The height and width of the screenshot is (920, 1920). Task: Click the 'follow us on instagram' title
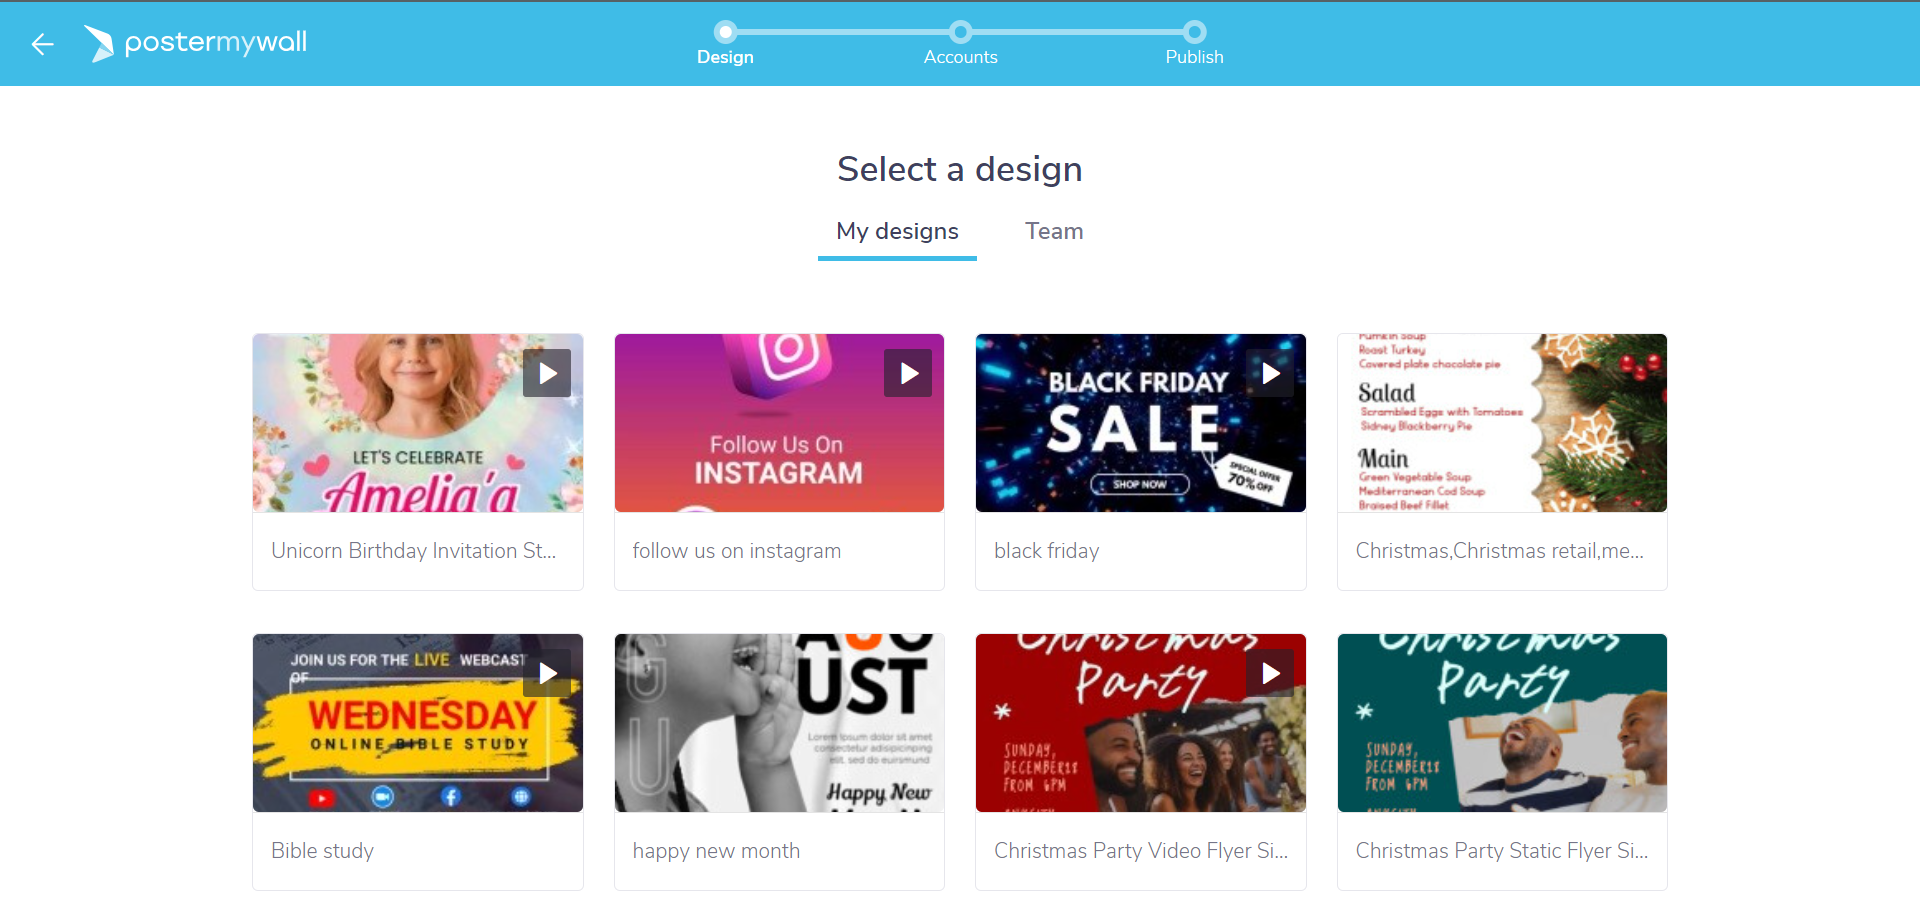pos(736,551)
